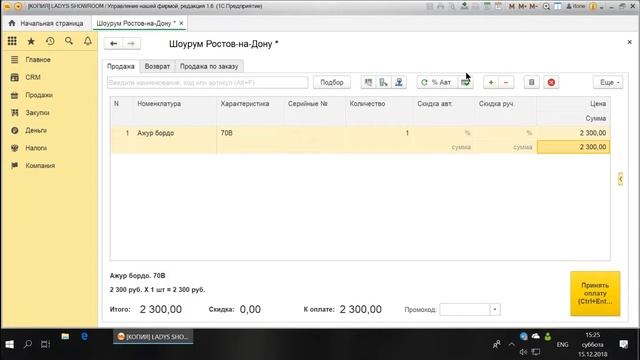Screen dimensions: 640x360
Task: Click the highlighted sum cell 2 300,00
Action: coord(573,147)
